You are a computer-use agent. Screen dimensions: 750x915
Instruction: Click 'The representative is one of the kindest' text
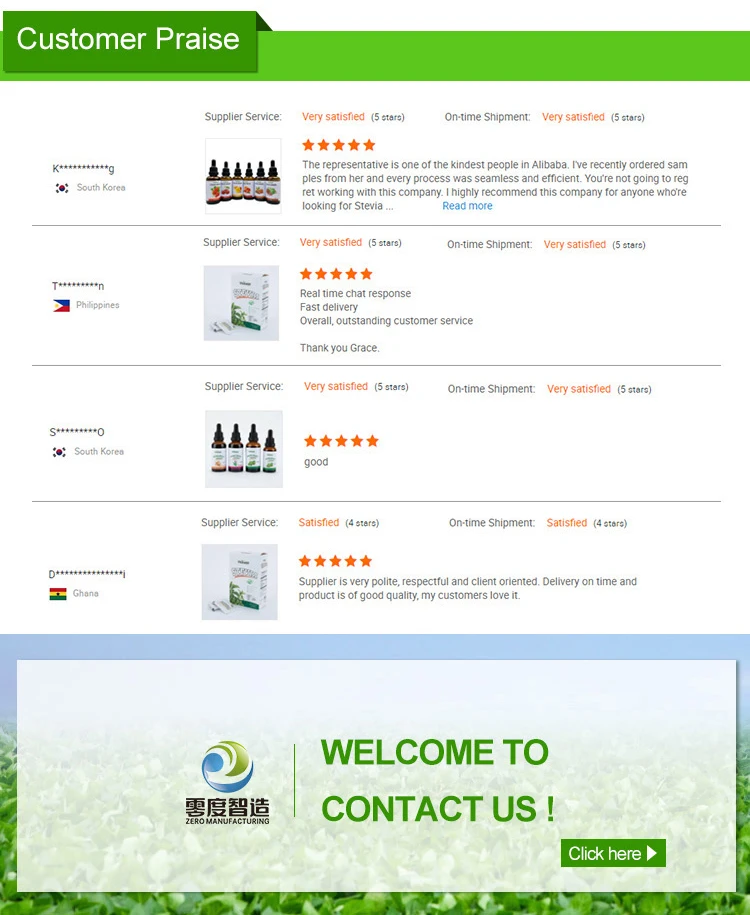(495, 185)
